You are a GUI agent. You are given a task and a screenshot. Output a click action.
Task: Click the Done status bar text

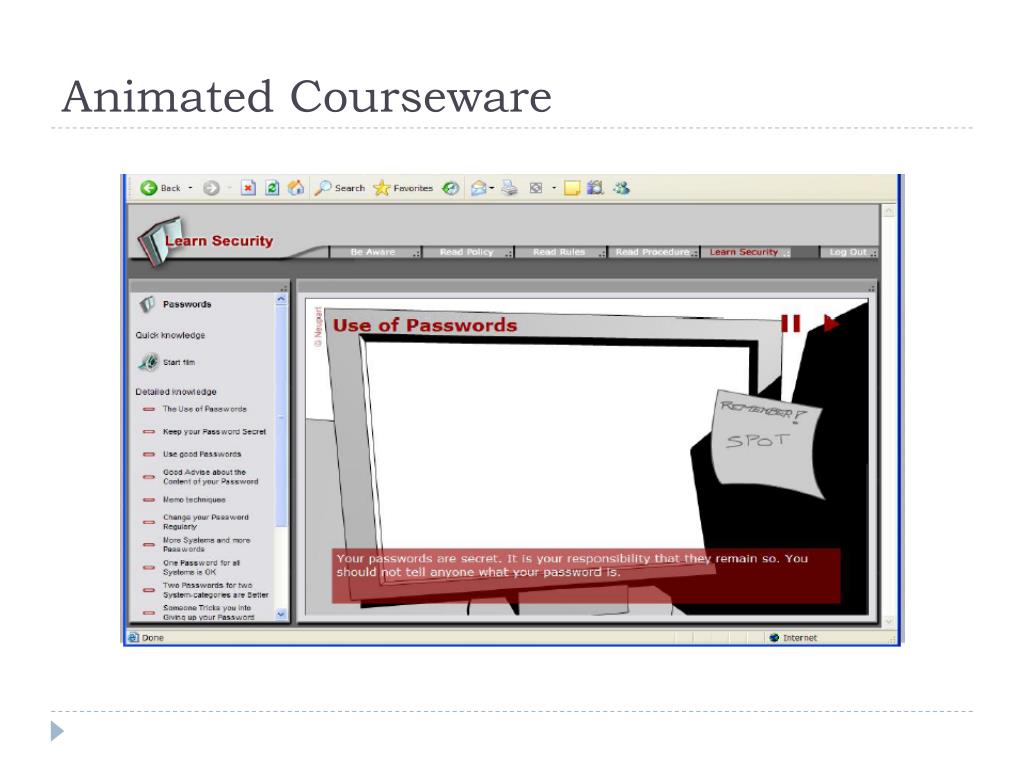[153, 638]
